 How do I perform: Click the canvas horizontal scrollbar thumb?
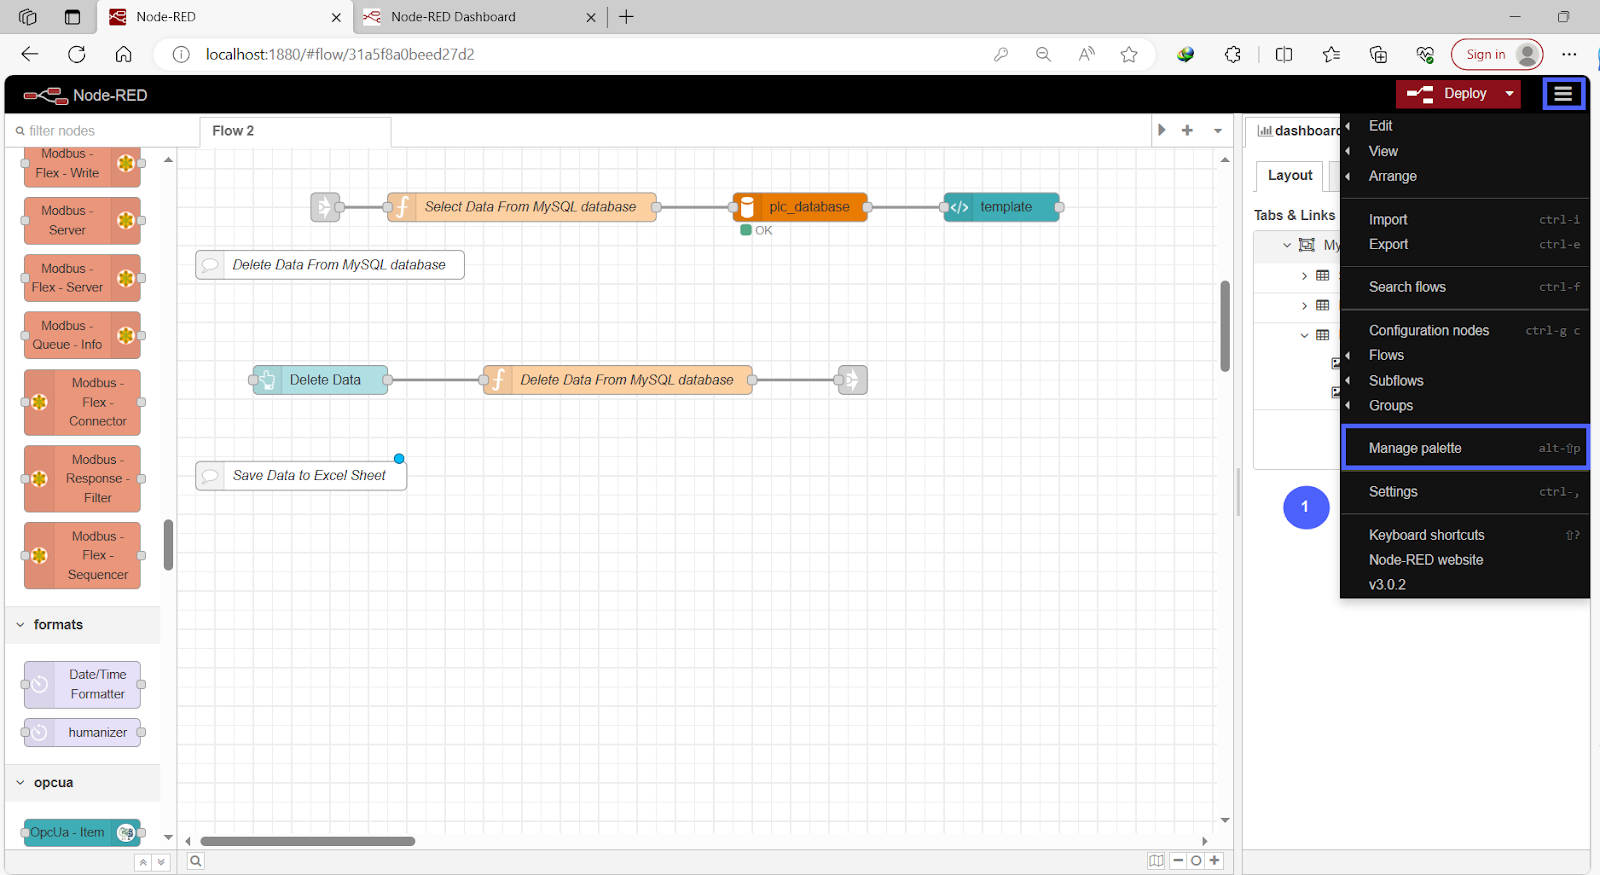pyautogui.click(x=308, y=841)
